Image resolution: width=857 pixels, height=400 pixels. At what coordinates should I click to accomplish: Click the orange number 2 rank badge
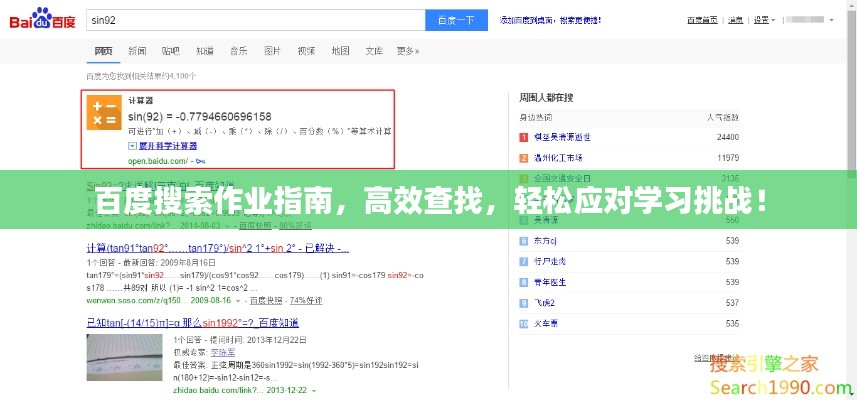click(x=522, y=158)
